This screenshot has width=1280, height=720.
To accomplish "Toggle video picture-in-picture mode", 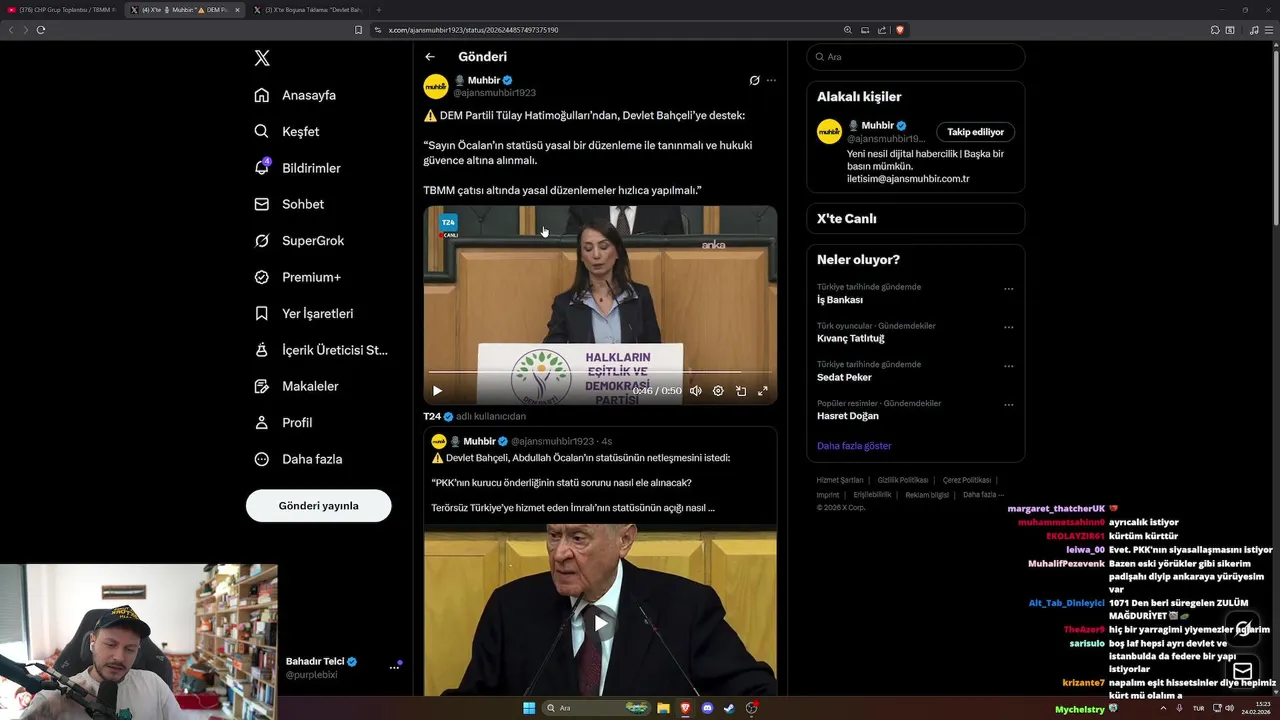I will tap(741, 391).
